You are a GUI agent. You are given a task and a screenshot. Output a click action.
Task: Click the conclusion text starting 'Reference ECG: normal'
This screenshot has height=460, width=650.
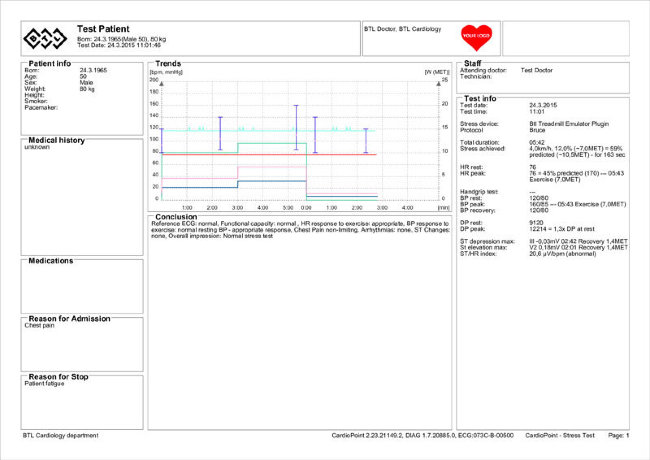(x=300, y=230)
